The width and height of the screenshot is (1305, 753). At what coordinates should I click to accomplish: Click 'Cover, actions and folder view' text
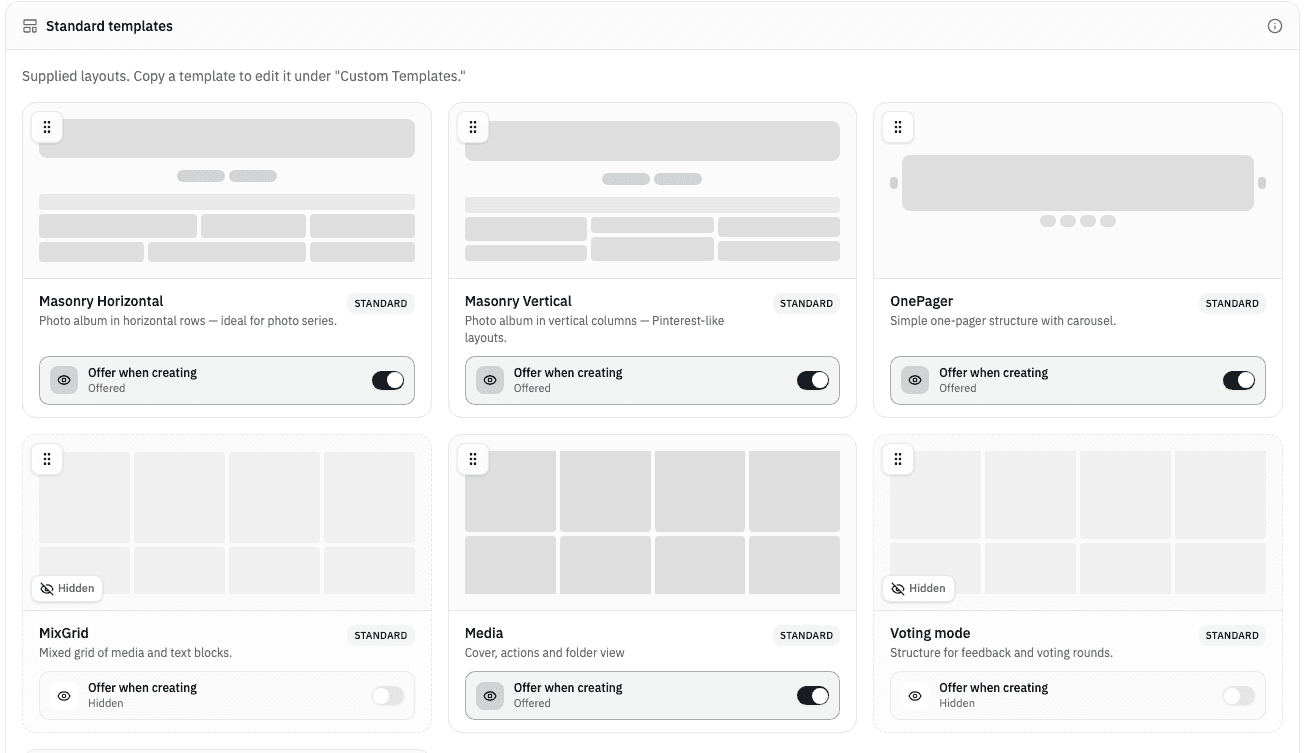pyautogui.click(x=545, y=653)
